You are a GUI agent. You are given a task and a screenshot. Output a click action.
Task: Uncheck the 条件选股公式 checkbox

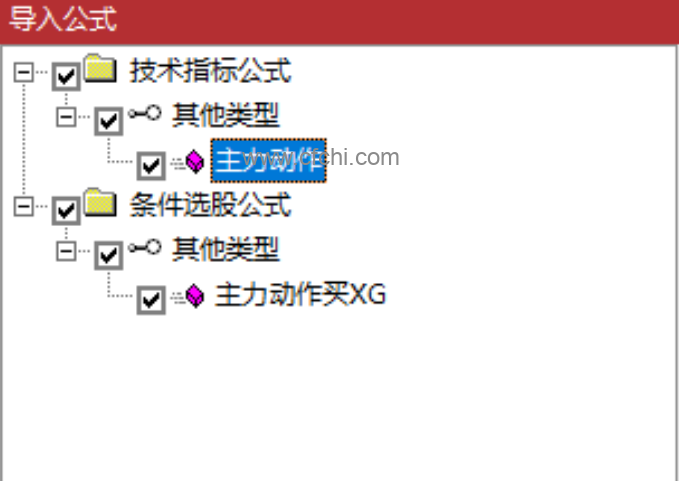[x=66, y=211]
